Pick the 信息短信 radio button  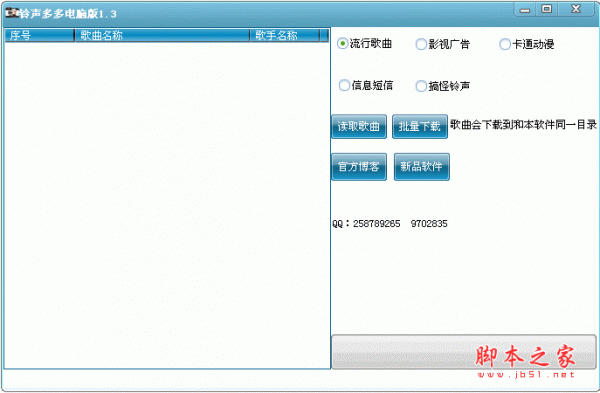(366, 85)
